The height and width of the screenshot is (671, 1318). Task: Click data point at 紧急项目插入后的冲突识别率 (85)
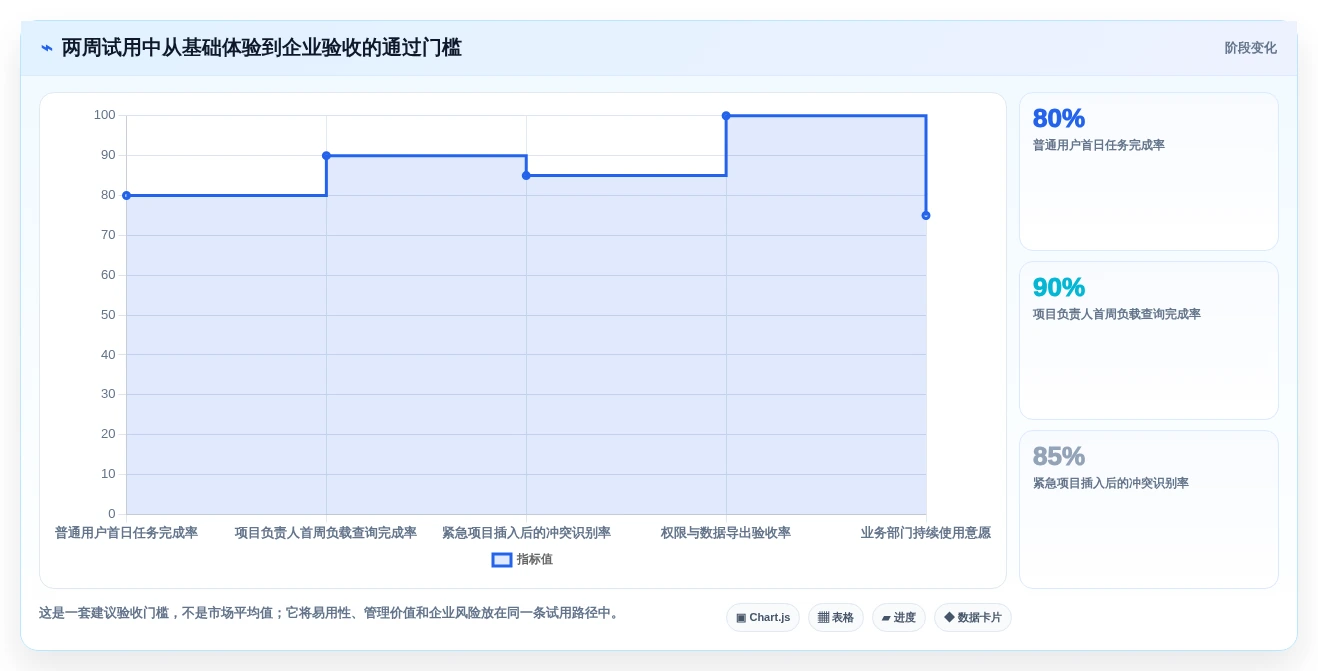pos(526,175)
